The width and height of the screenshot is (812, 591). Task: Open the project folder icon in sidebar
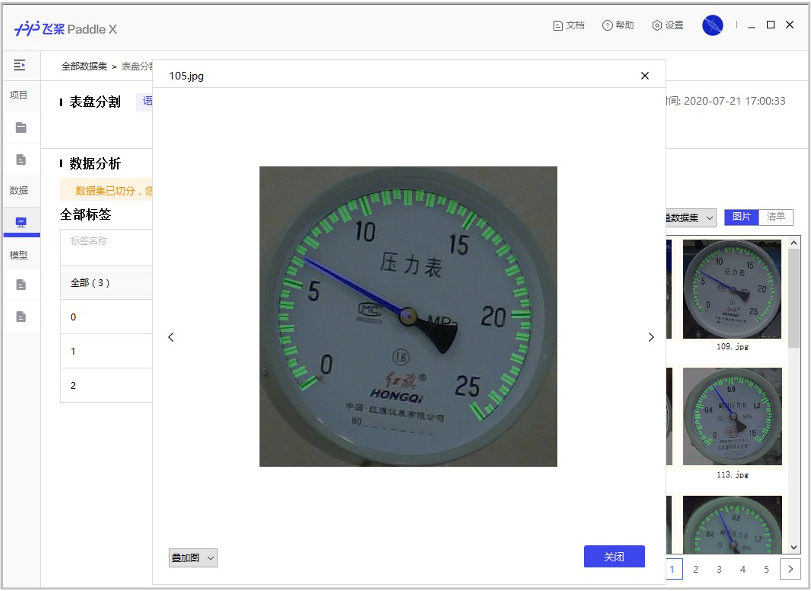coord(20,128)
